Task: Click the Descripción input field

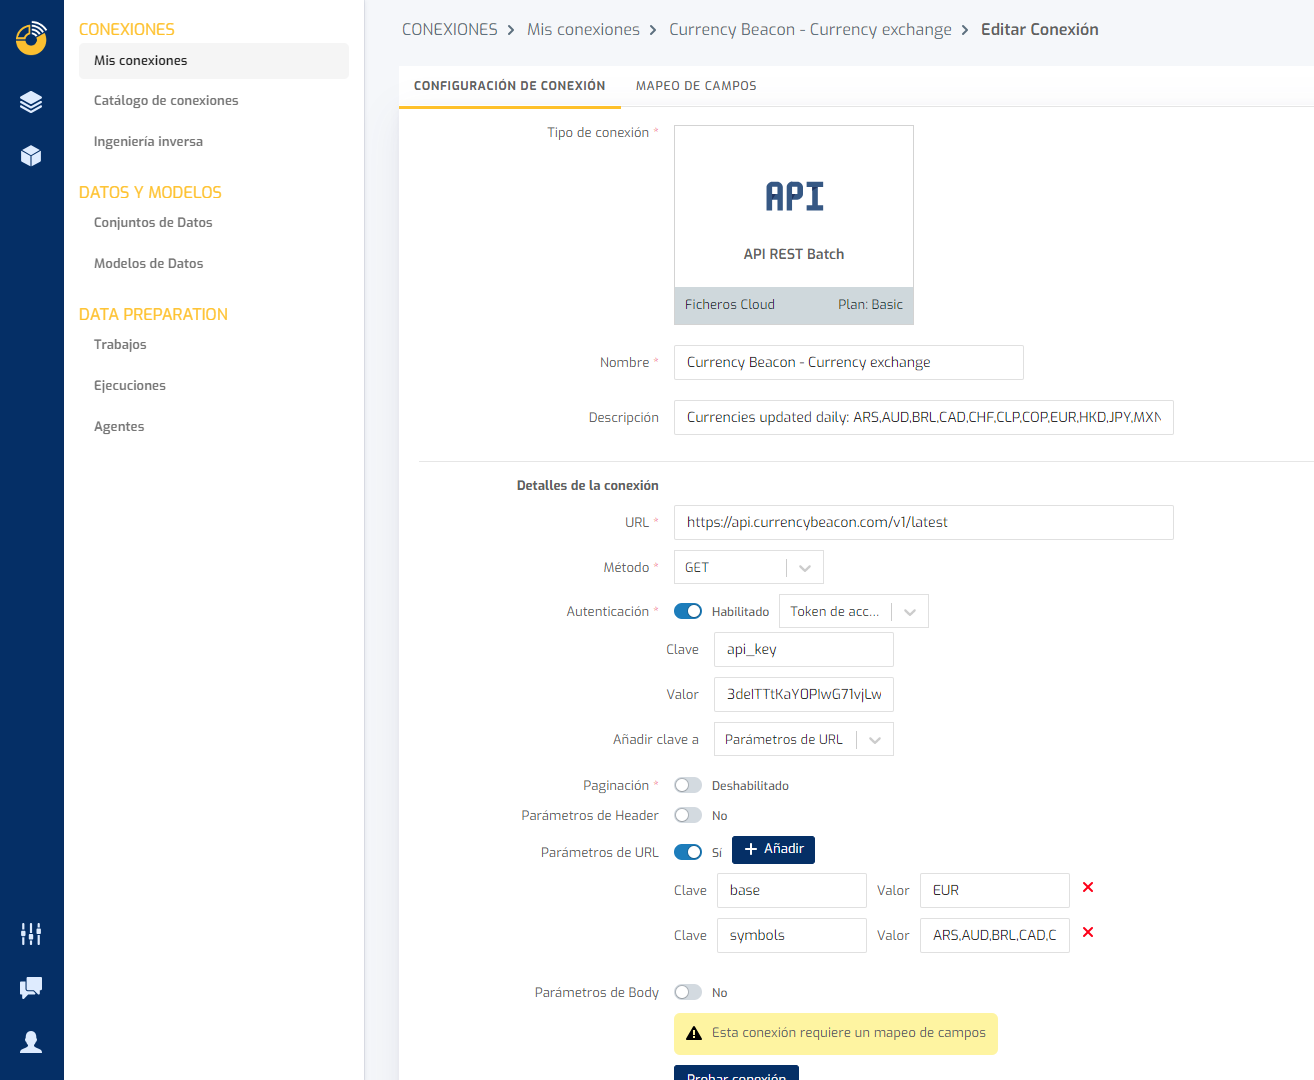Action: (924, 417)
